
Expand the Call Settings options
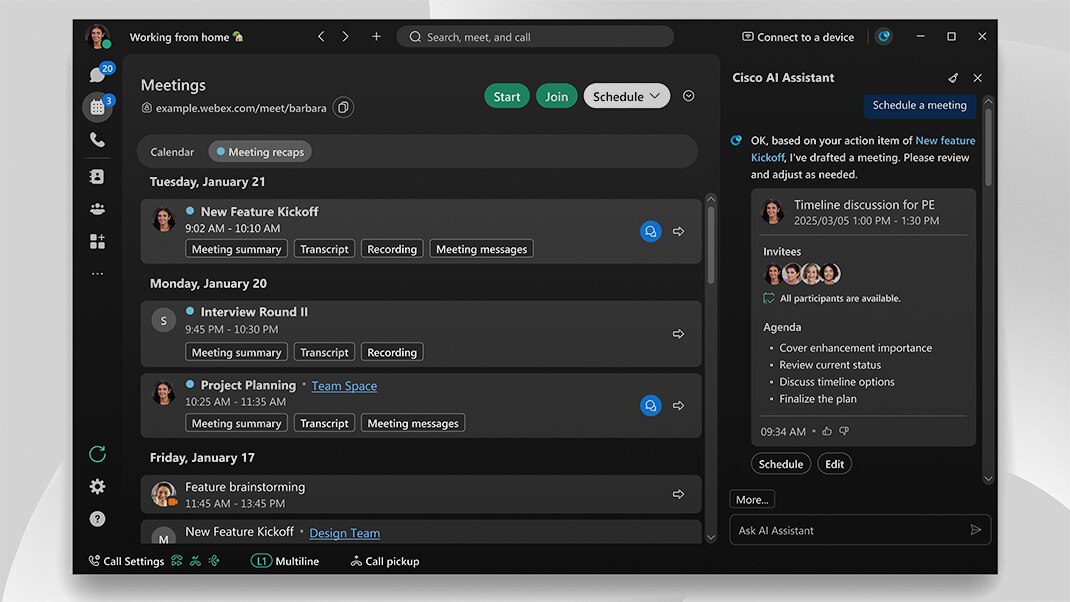point(126,561)
